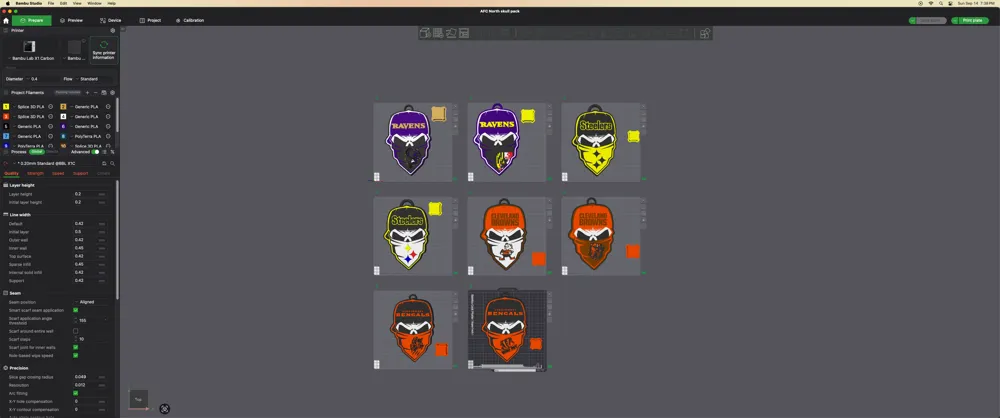Click filament 1 yellow color swatch
The width and height of the screenshot is (1000, 418).
click(x=6, y=107)
